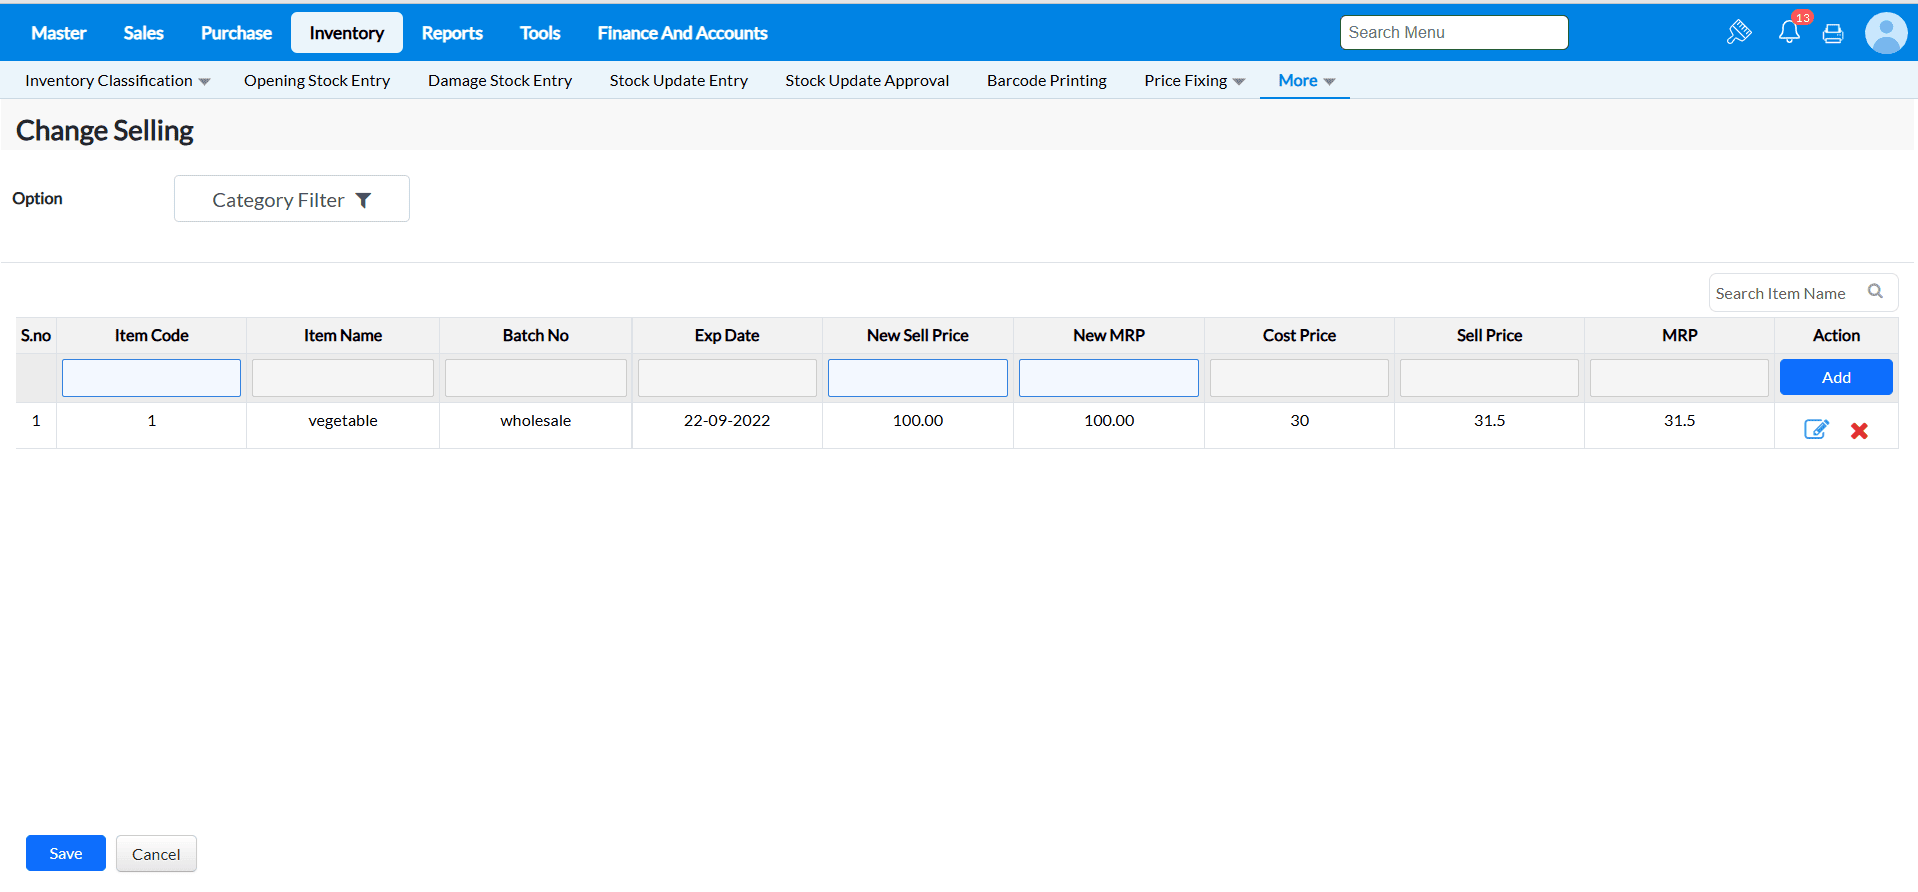Expand the More menu
The image size is (1918, 892).
[x=1305, y=81]
